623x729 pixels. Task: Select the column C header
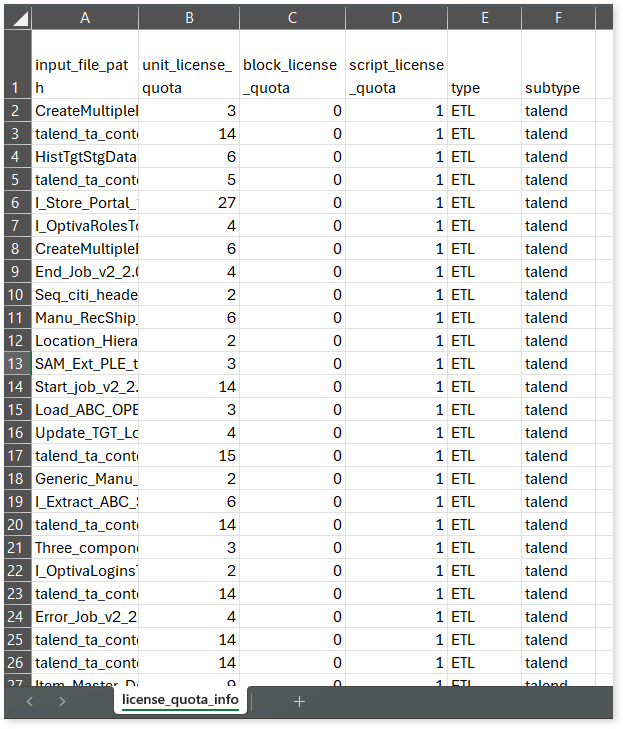coord(293,18)
